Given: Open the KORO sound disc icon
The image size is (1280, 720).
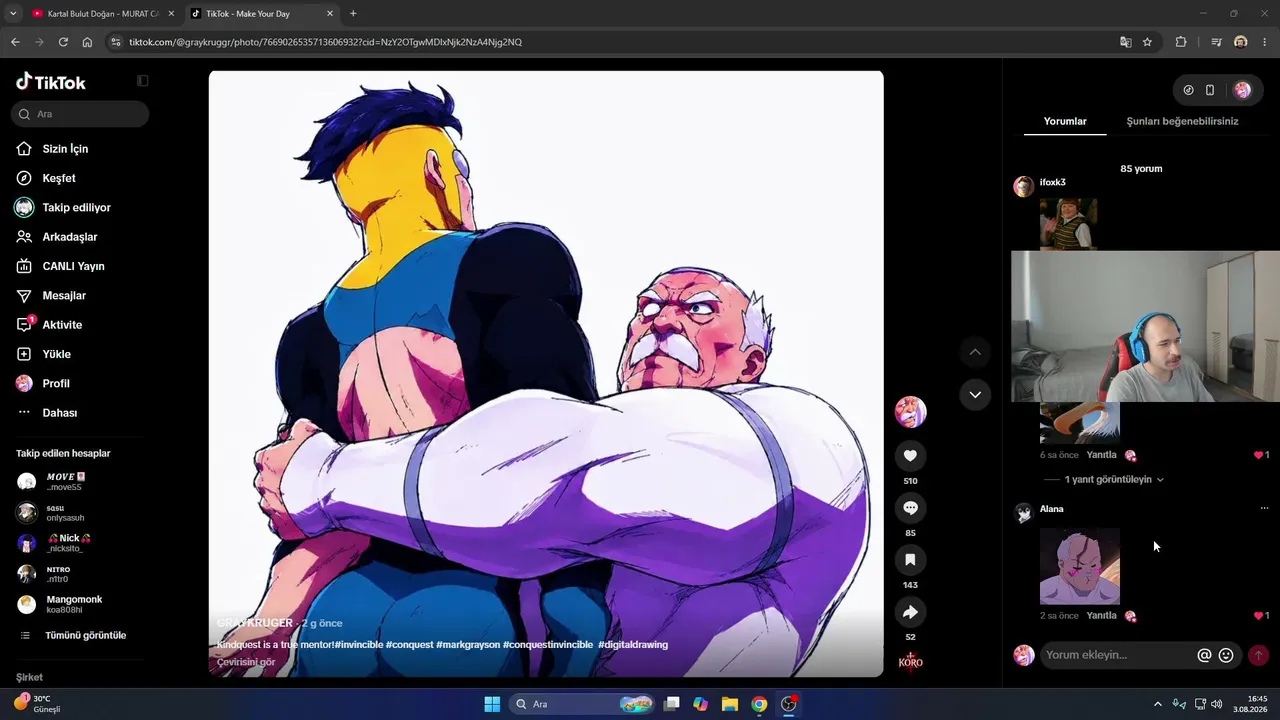Looking at the screenshot, I should click(x=910, y=662).
